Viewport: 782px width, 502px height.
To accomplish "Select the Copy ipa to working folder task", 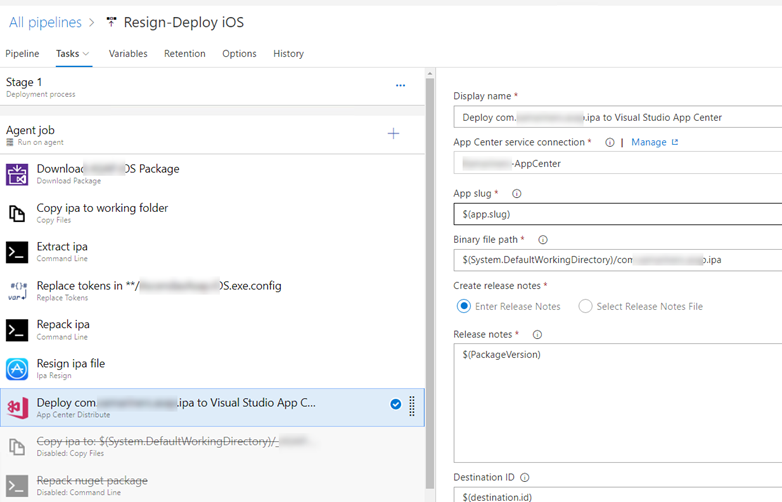I will click(212, 213).
